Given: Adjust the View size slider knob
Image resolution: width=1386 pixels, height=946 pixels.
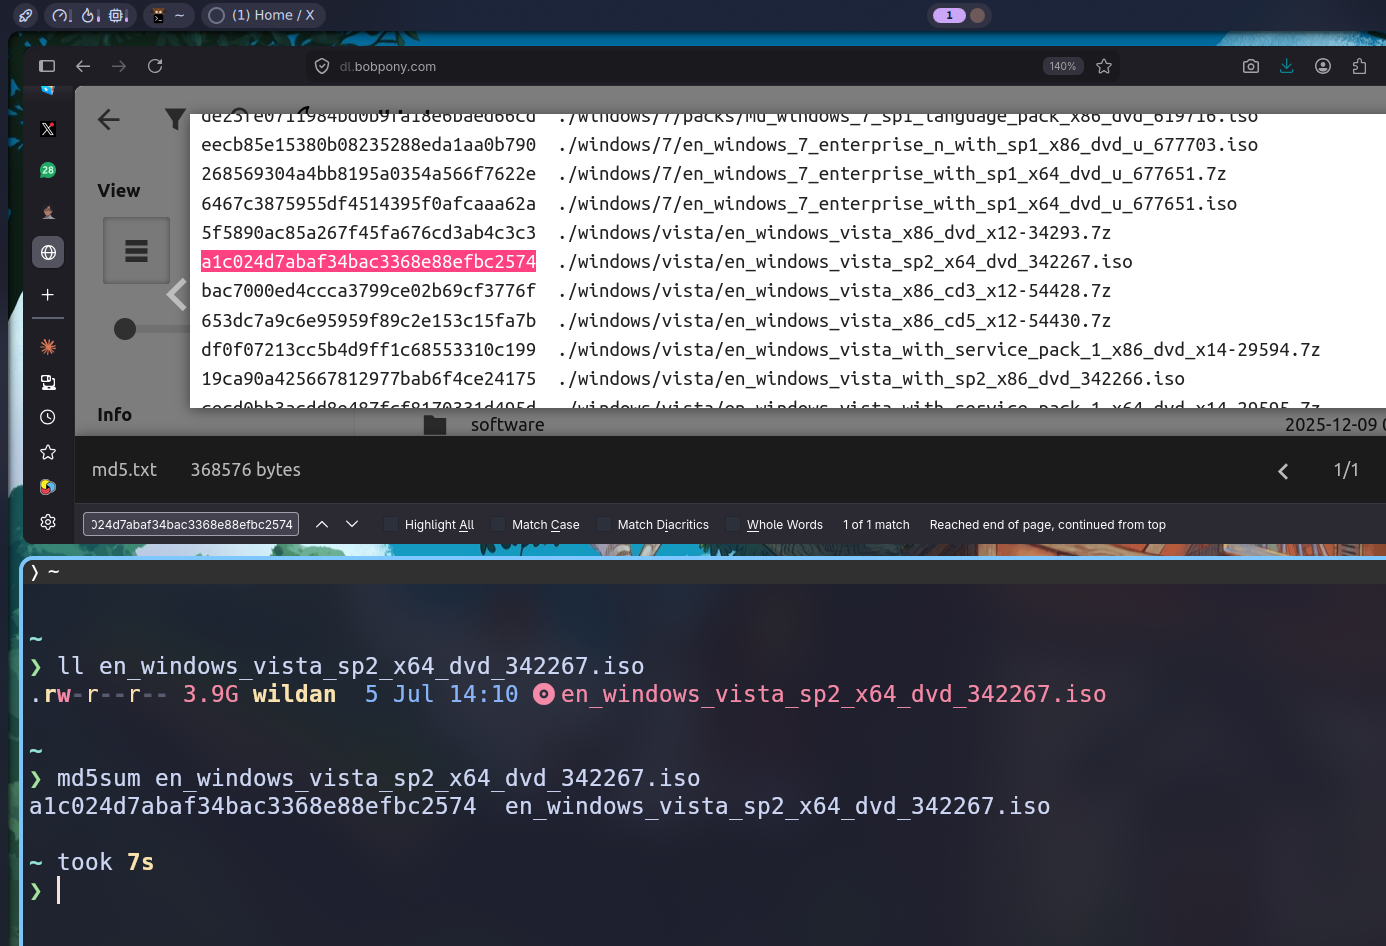Looking at the screenshot, I should [125, 328].
